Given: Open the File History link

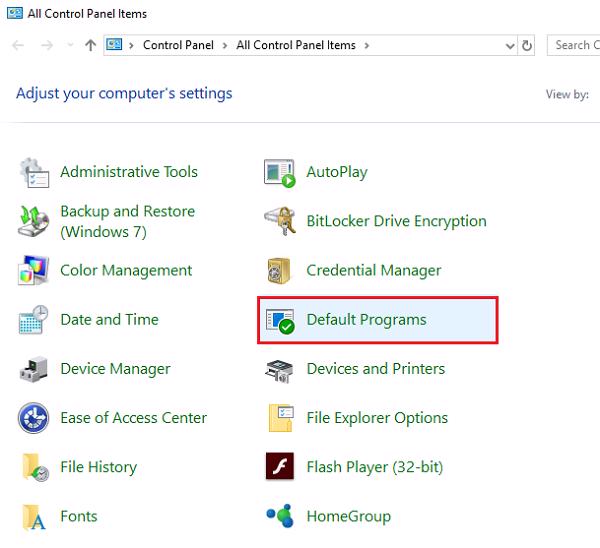Looking at the screenshot, I should pyautogui.click(x=98, y=467).
